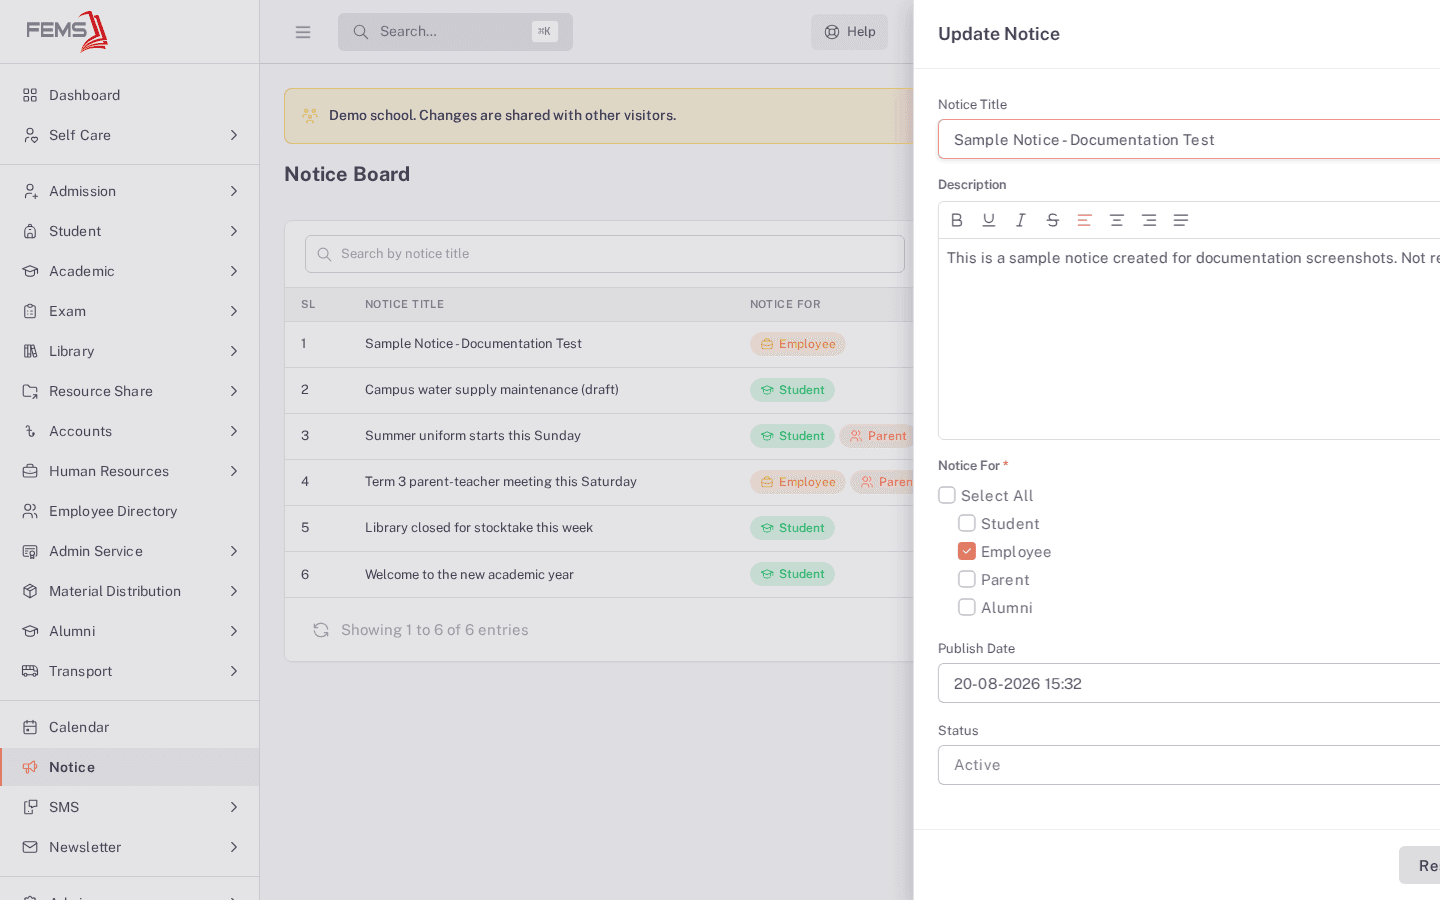Viewport: 1440px width, 900px height.
Task: Open the Accounts sidebar link
Action: point(130,431)
